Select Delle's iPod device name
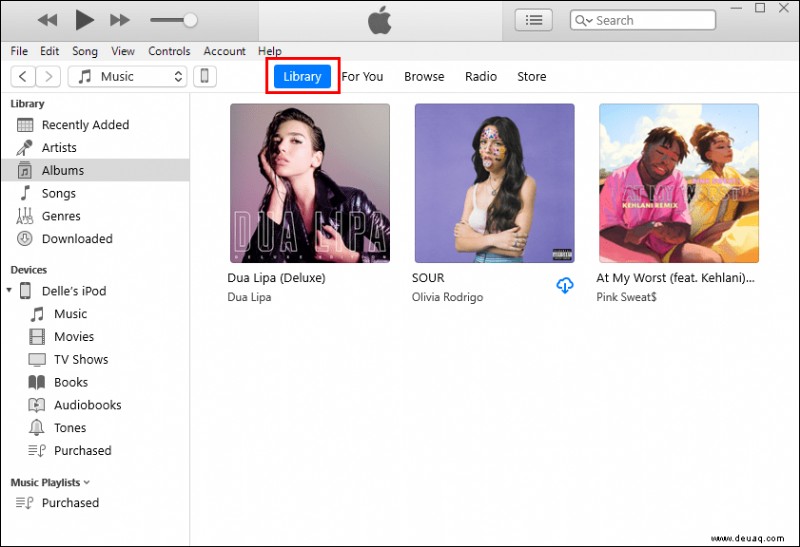Image resolution: width=800 pixels, height=547 pixels. (74, 291)
